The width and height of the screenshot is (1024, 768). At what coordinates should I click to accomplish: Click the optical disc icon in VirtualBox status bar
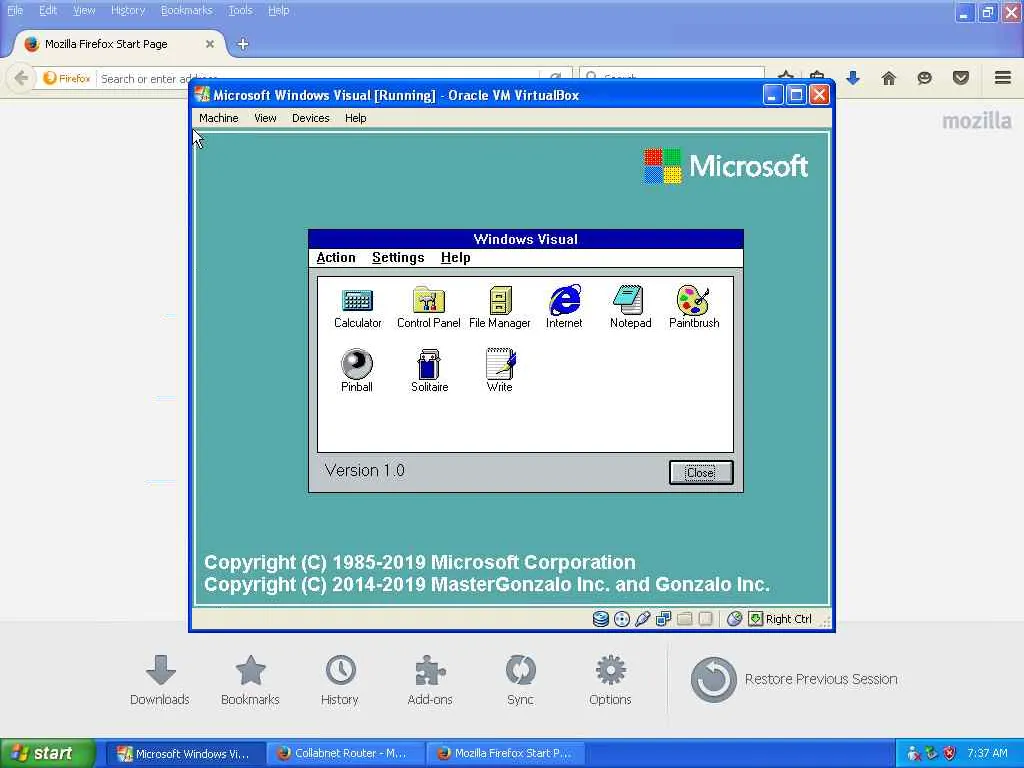[x=622, y=618]
